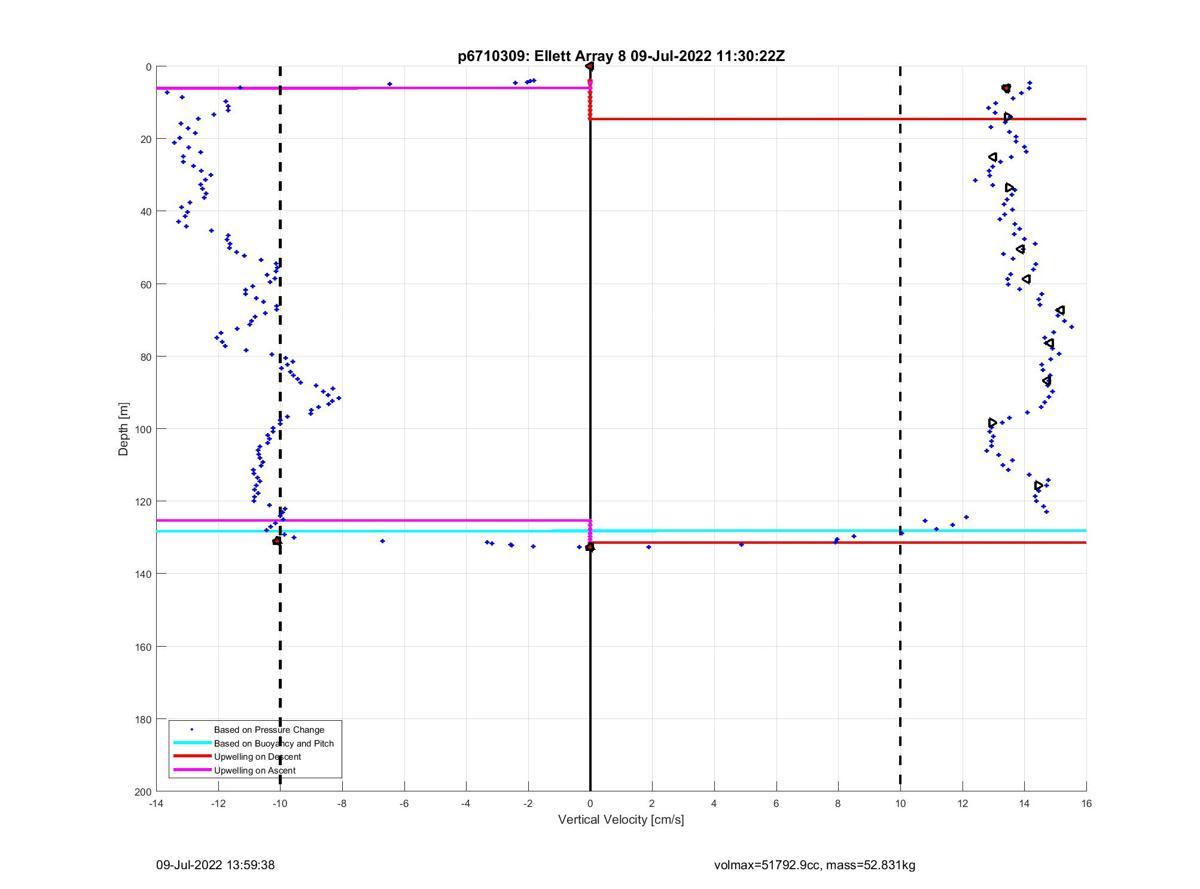Click depth-axis tick label '40'
The height and width of the screenshot is (889, 1200).
146,212
